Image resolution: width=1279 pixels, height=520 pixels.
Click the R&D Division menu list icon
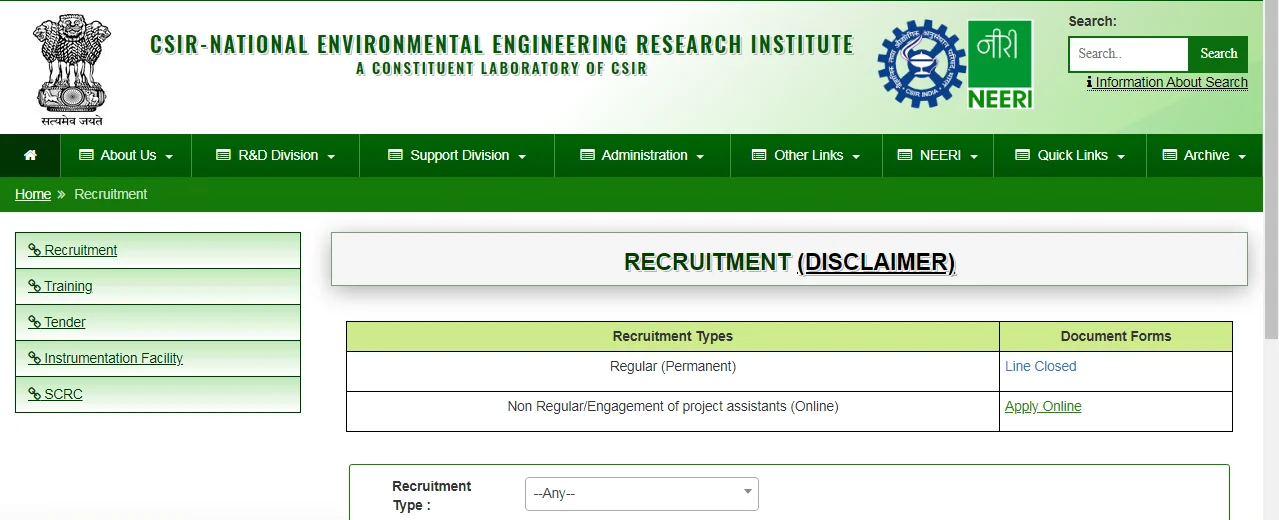pyautogui.click(x=225, y=155)
